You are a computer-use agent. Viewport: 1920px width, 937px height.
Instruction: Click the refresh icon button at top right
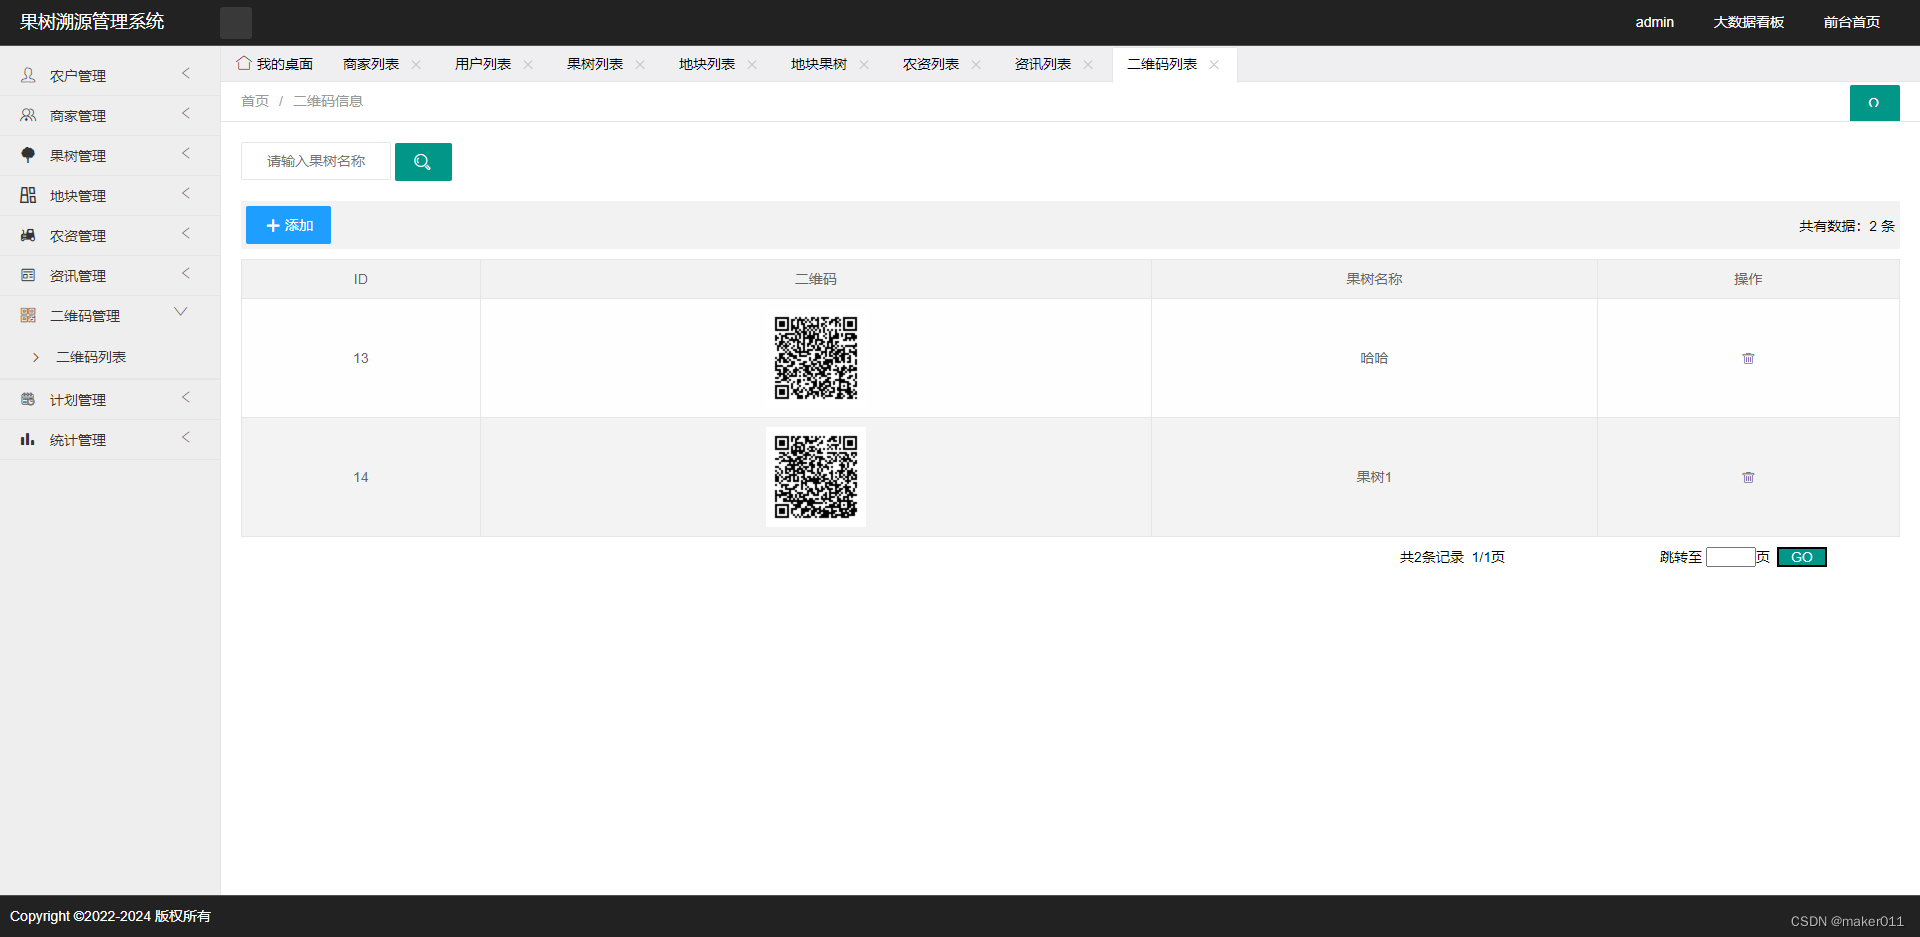pyautogui.click(x=1874, y=103)
